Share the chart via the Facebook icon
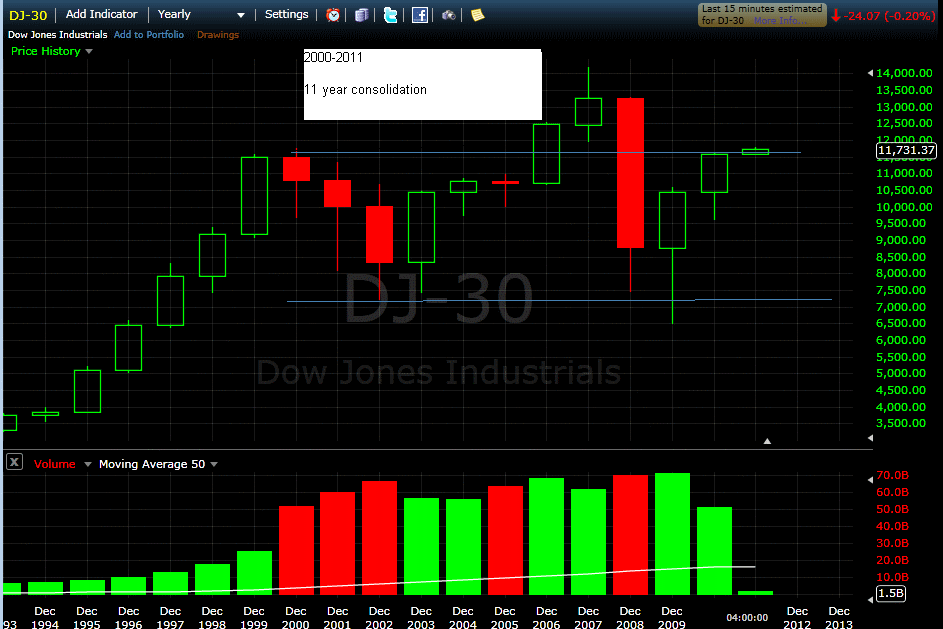Screen dimensions: 943x629 (x=420, y=15)
